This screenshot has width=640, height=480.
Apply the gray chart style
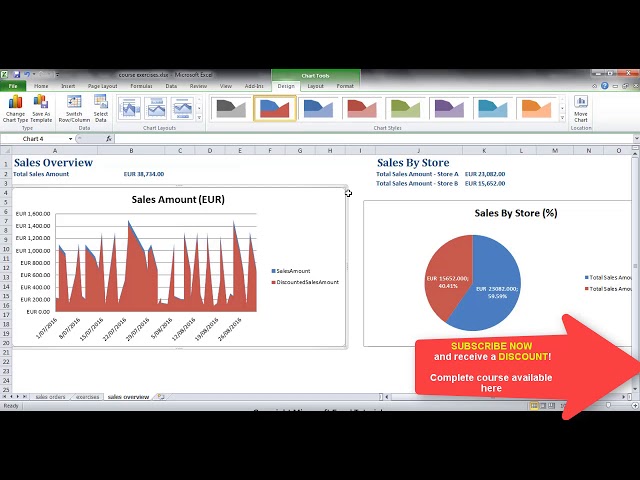point(231,109)
